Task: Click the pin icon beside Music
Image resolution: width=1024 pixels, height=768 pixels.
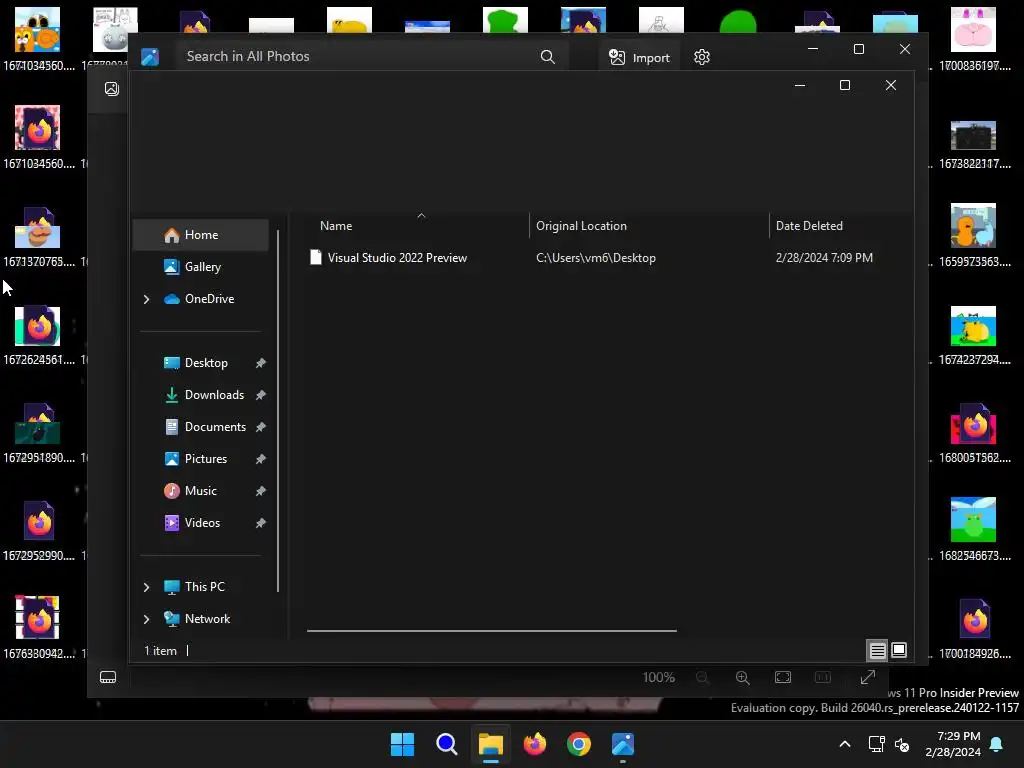Action: pos(261,491)
